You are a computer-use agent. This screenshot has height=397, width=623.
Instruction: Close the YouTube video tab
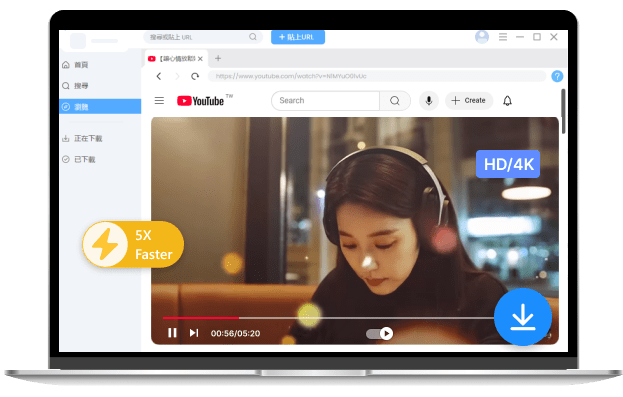click(200, 59)
